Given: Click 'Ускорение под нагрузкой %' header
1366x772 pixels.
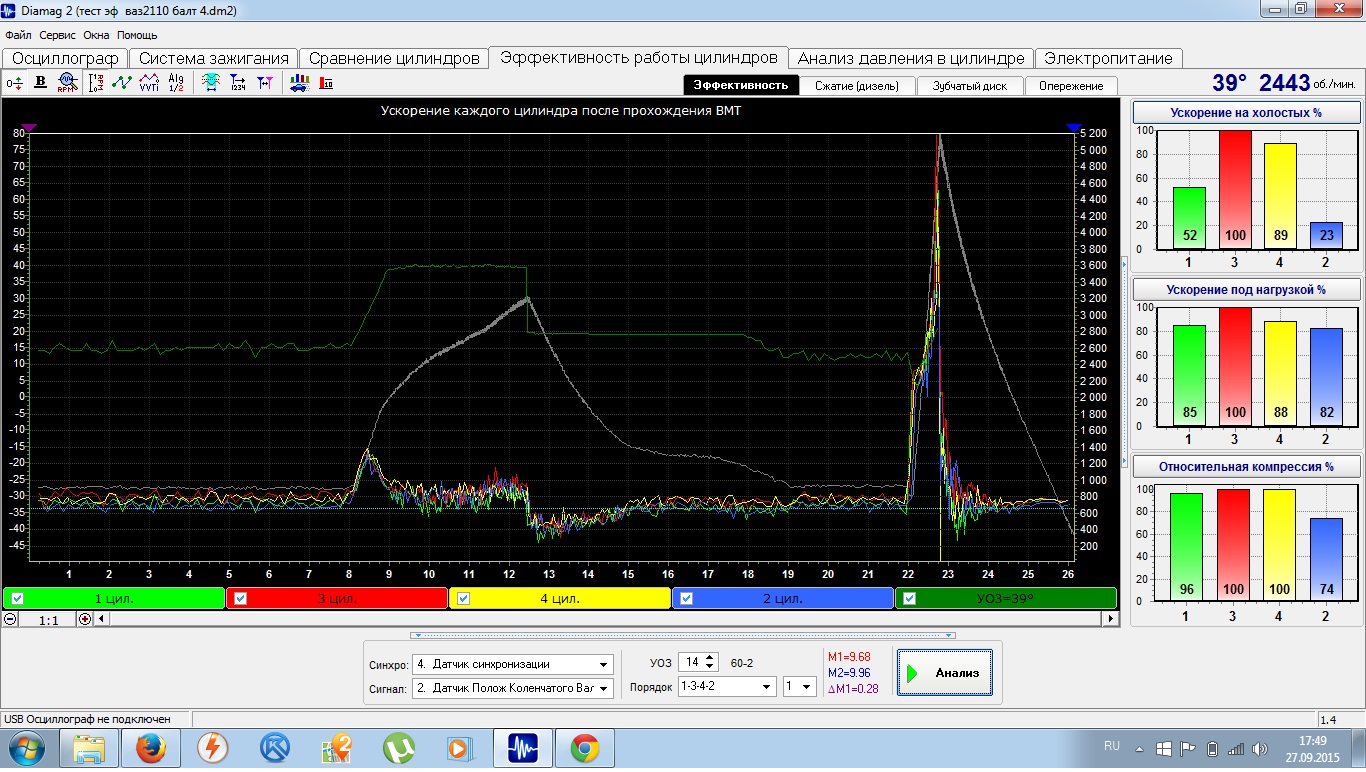Looking at the screenshot, I should click(1246, 290).
